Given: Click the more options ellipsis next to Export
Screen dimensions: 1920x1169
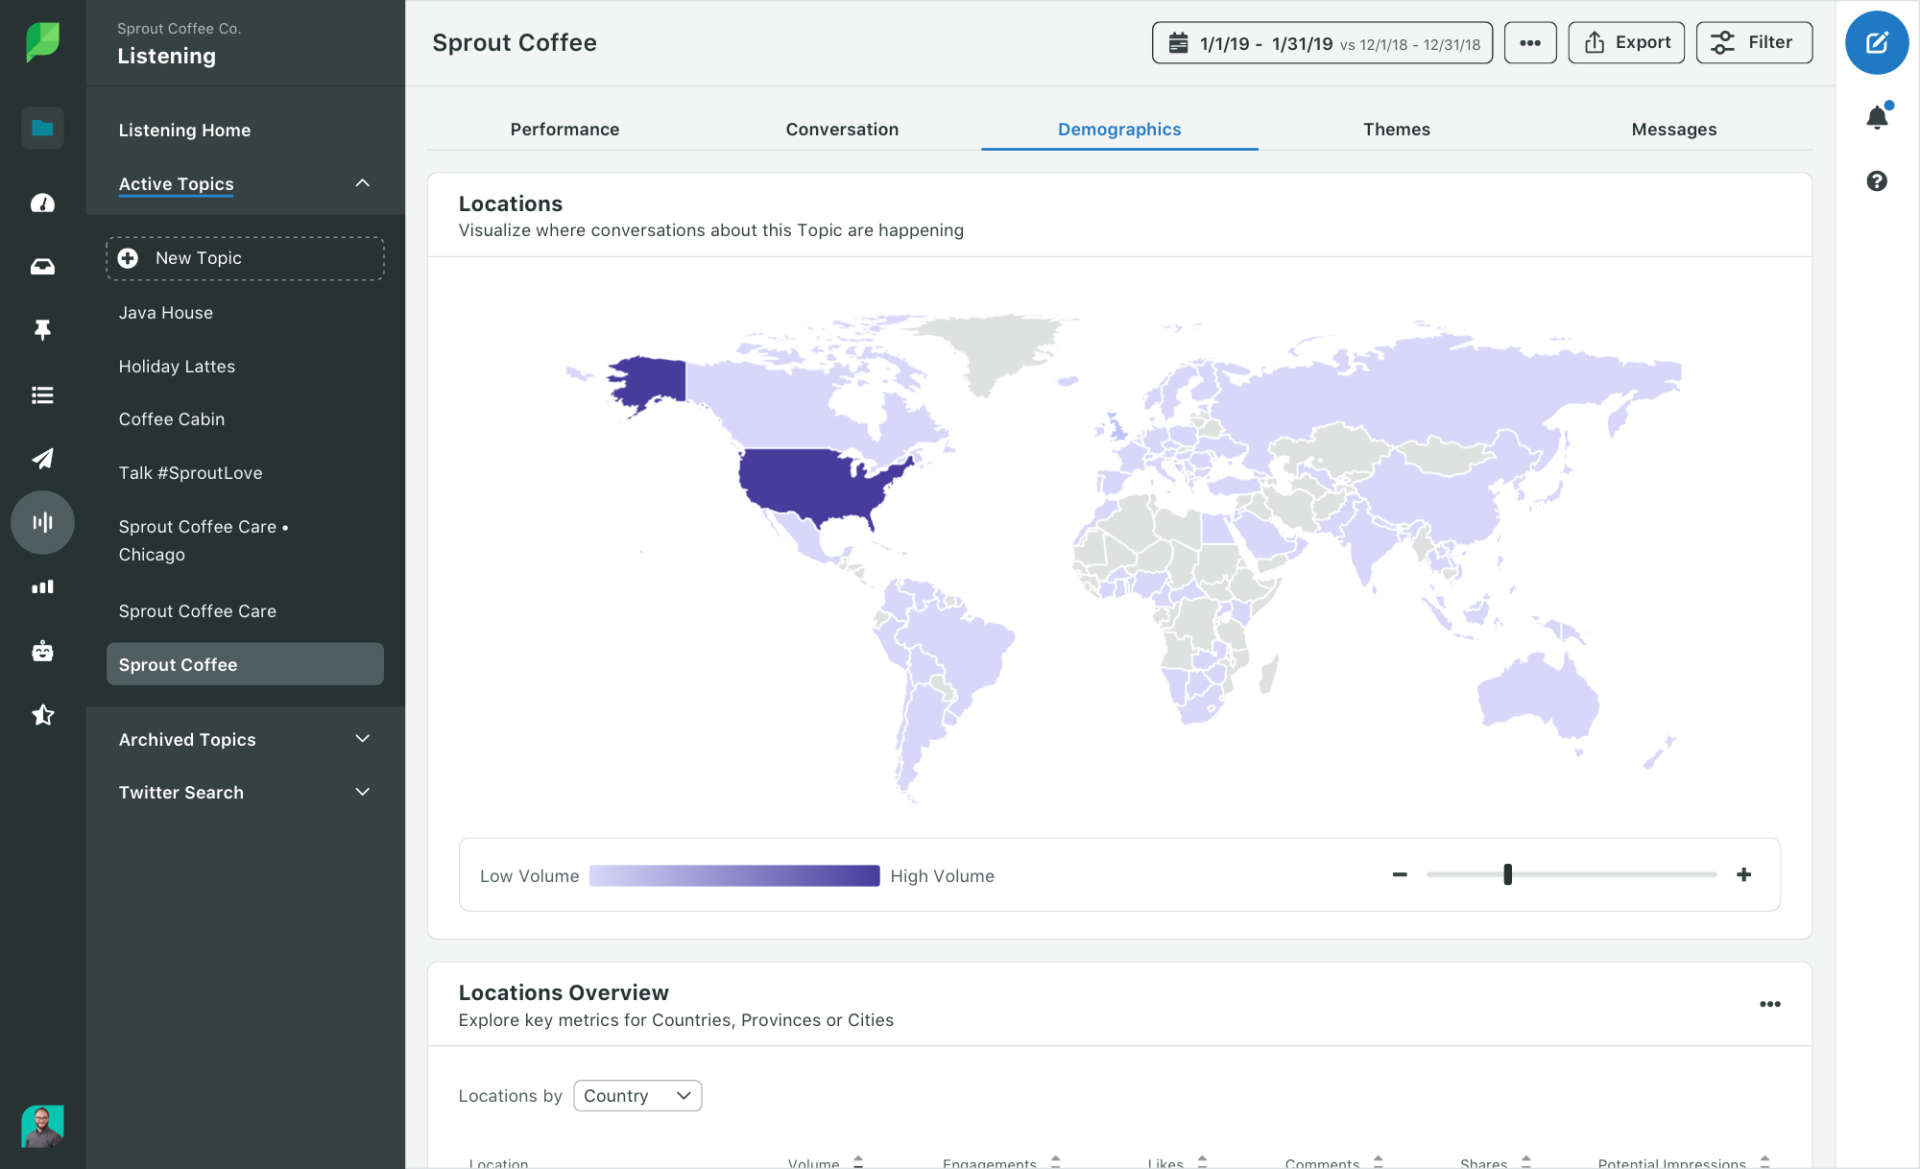Looking at the screenshot, I should [1530, 42].
